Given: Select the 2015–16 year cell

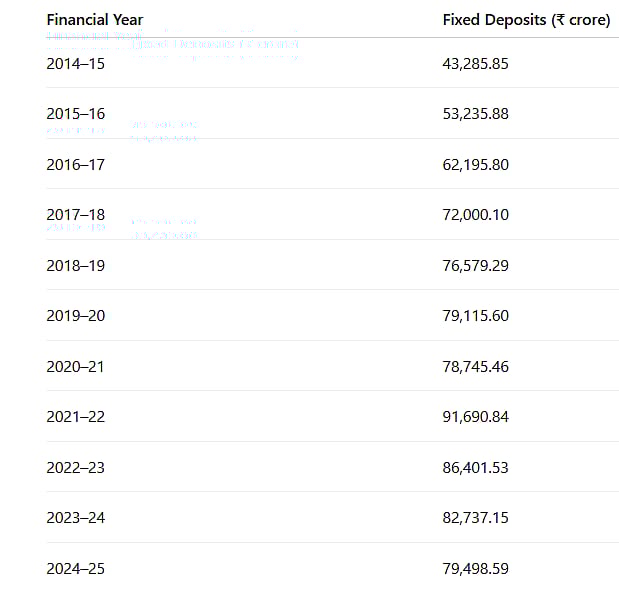Looking at the screenshot, I should [75, 114].
